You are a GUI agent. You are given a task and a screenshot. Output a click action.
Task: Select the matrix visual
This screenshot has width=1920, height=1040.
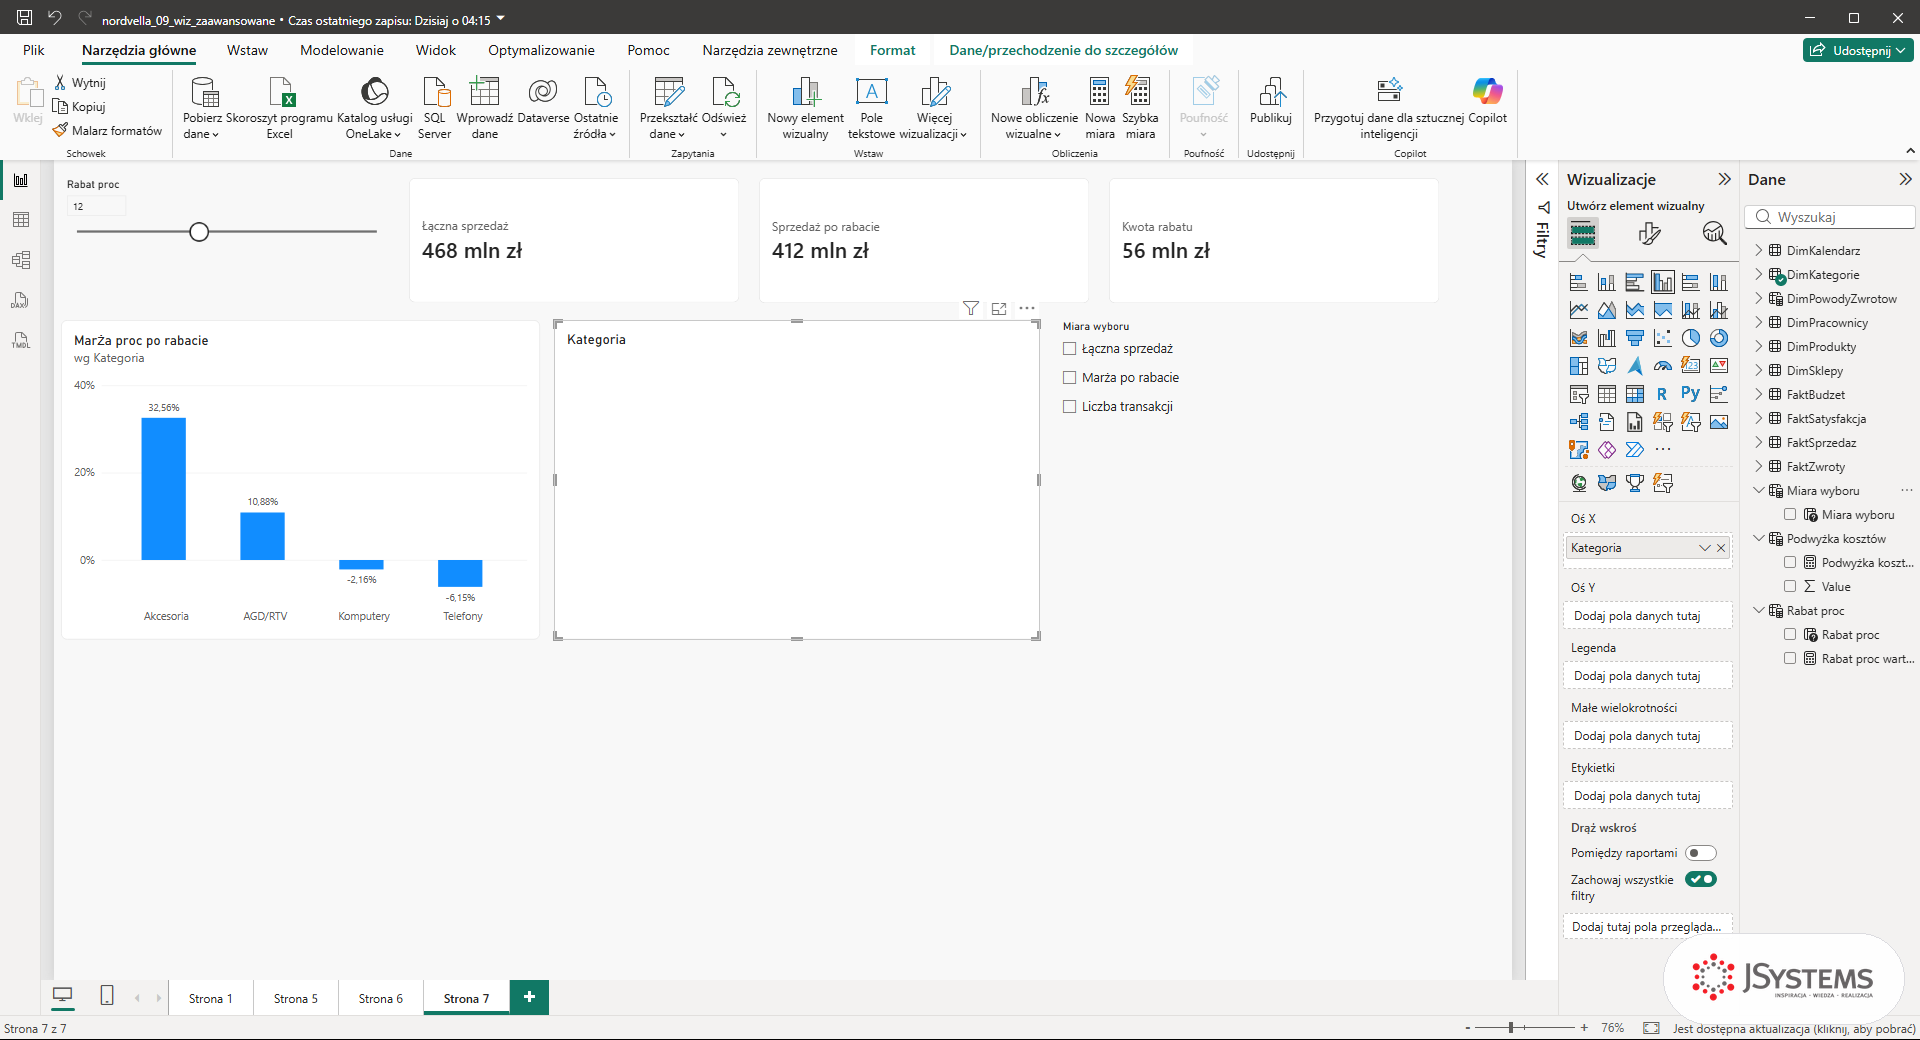tap(1635, 394)
